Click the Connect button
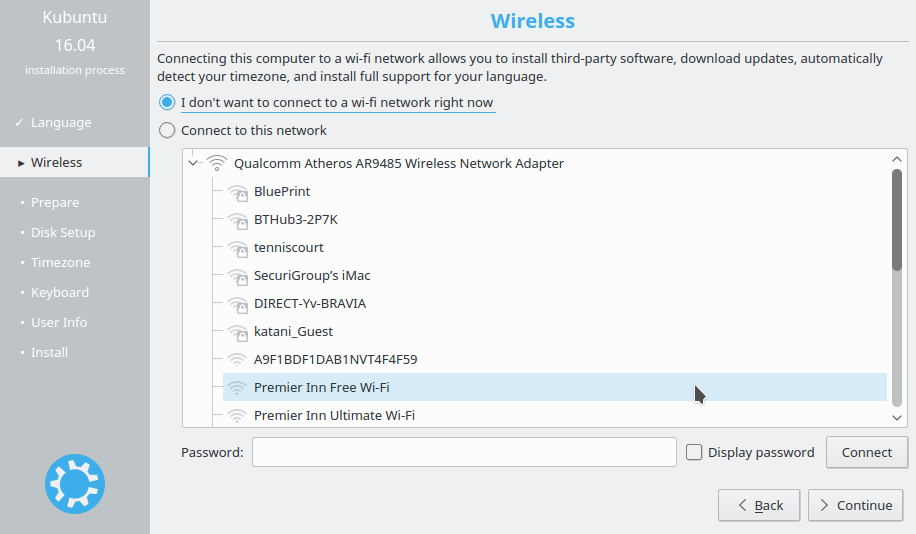 [867, 452]
